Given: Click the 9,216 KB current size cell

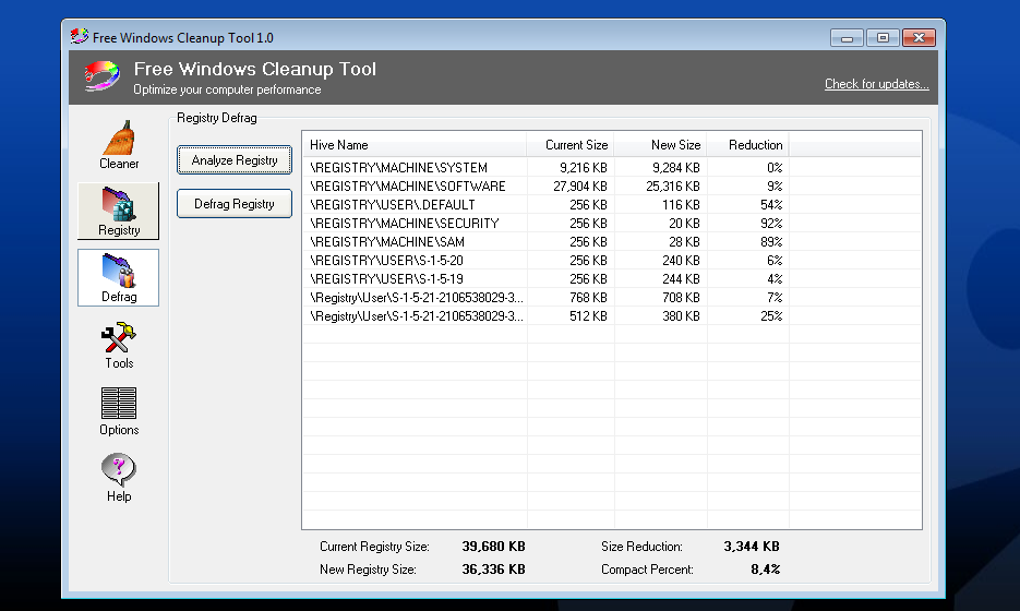Looking at the screenshot, I should point(584,167).
